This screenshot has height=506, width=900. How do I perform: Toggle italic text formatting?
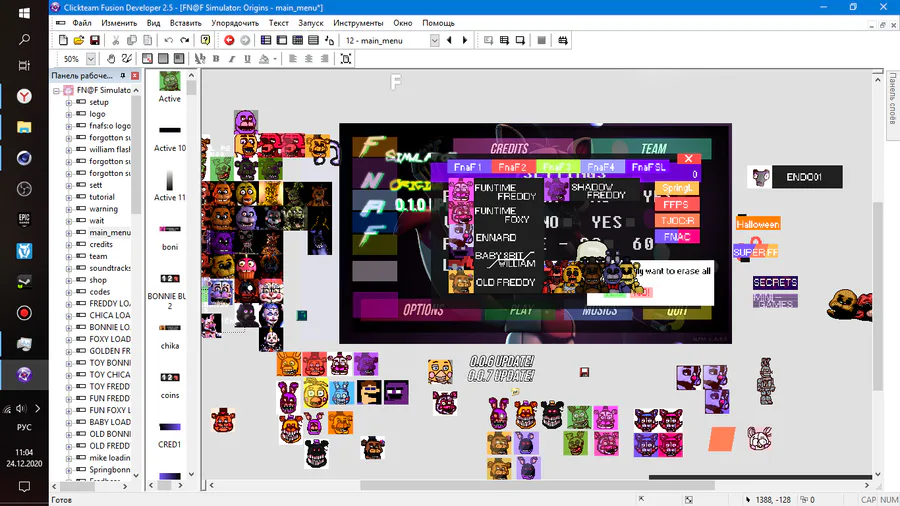pyautogui.click(x=232, y=59)
